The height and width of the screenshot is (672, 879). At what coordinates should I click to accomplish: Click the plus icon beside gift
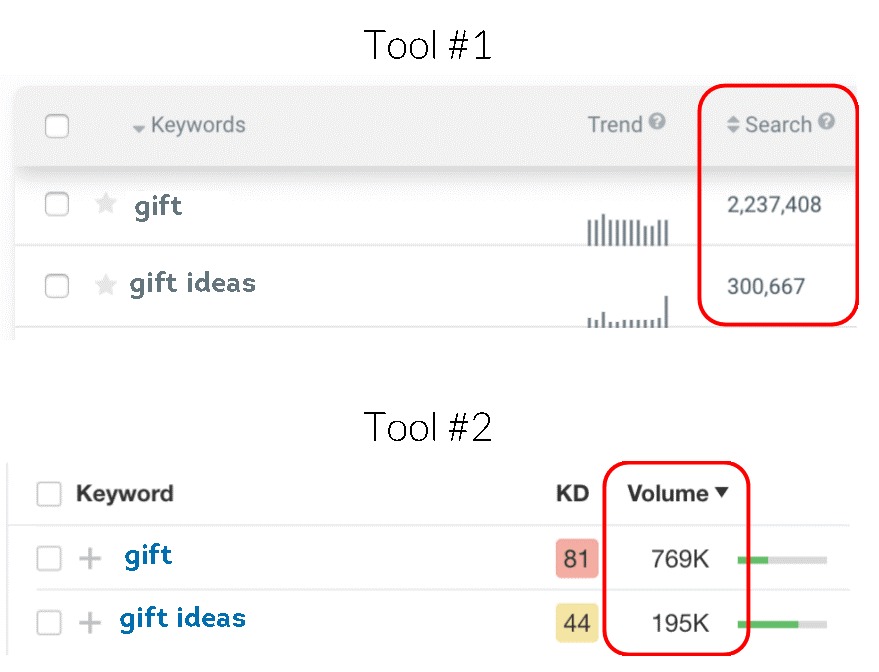[91, 558]
